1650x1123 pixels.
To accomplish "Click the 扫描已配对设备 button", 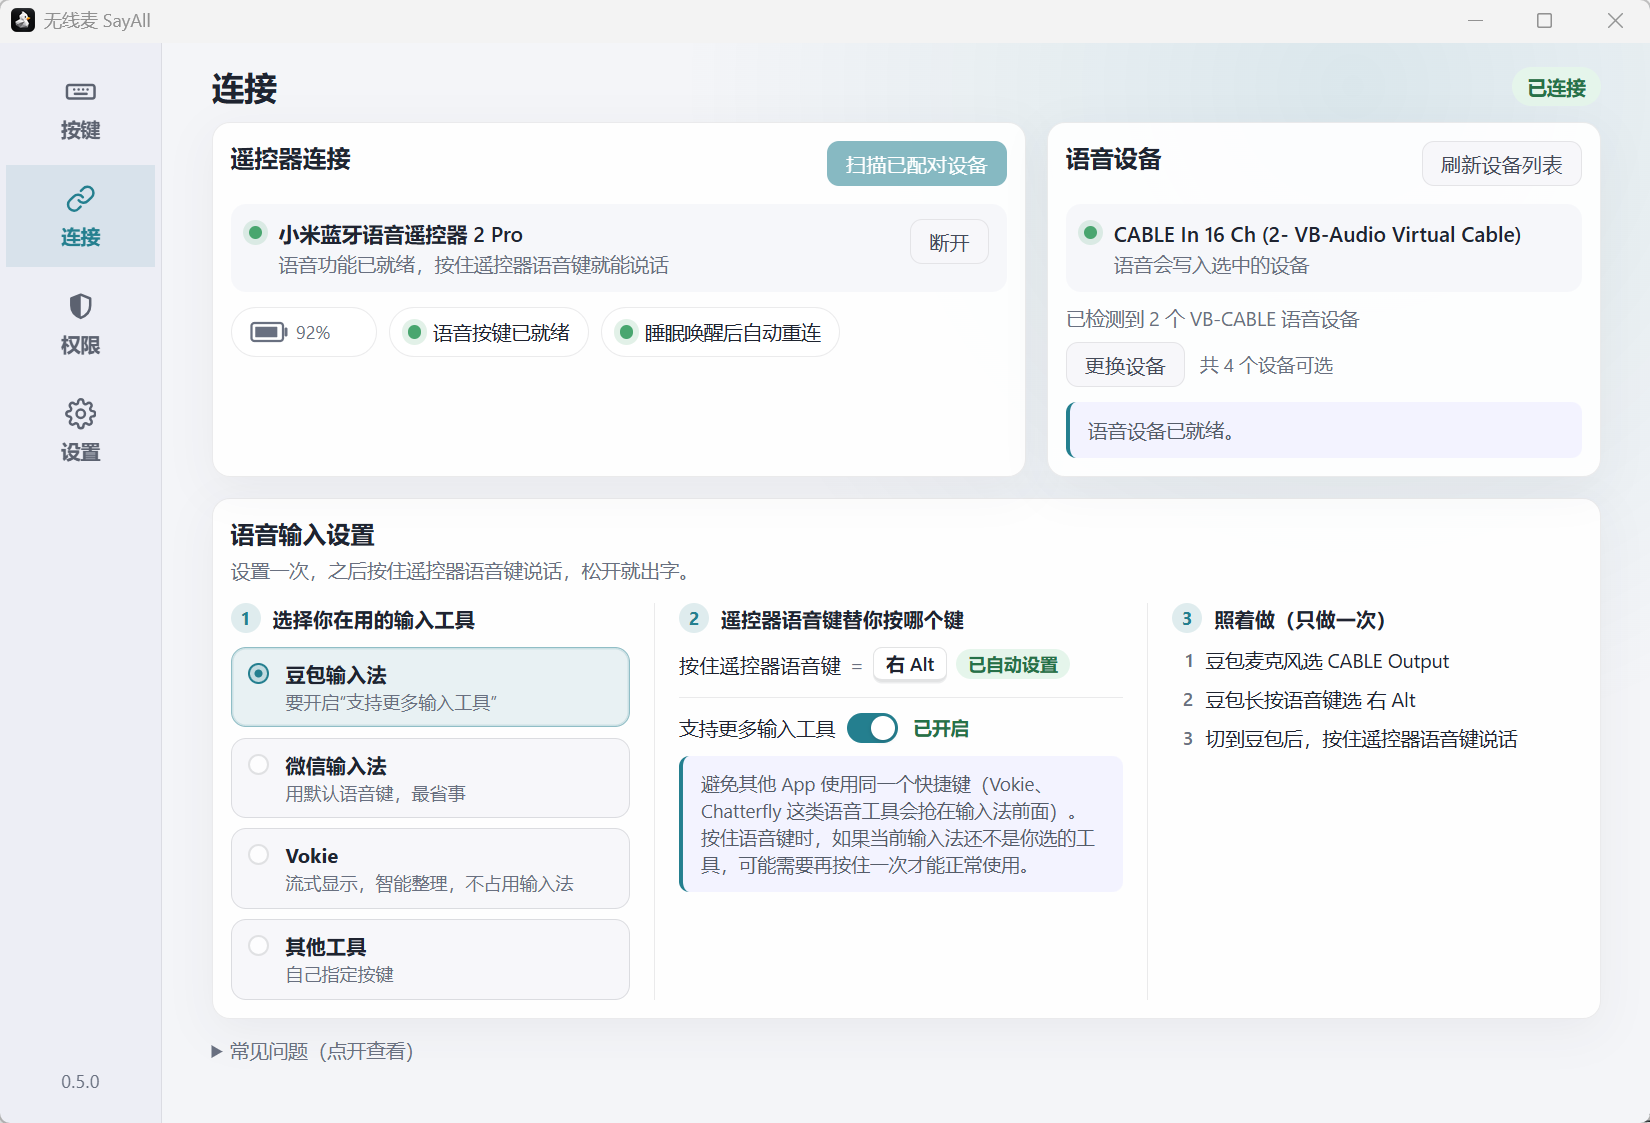I will [x=916, y=164].
